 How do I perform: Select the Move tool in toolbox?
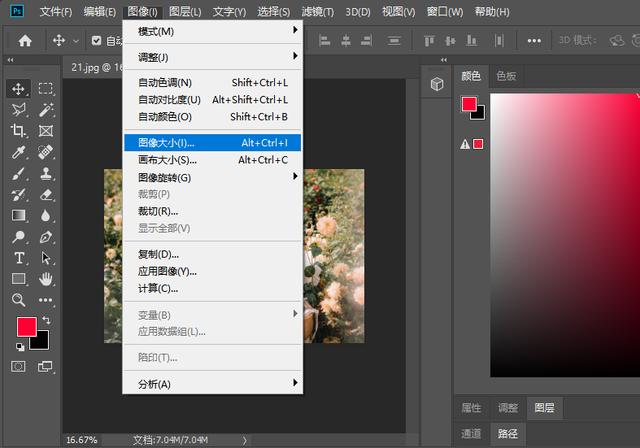tap(18, 89)
